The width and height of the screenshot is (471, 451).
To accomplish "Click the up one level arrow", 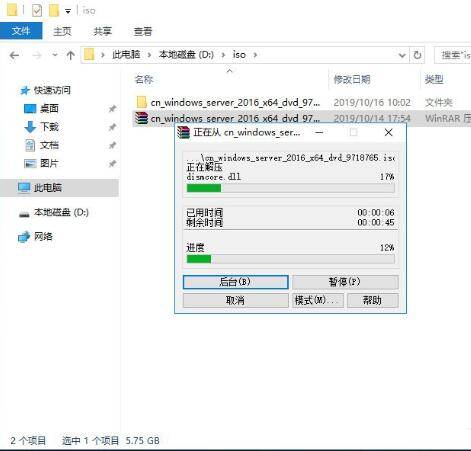I will pos(70,55).
